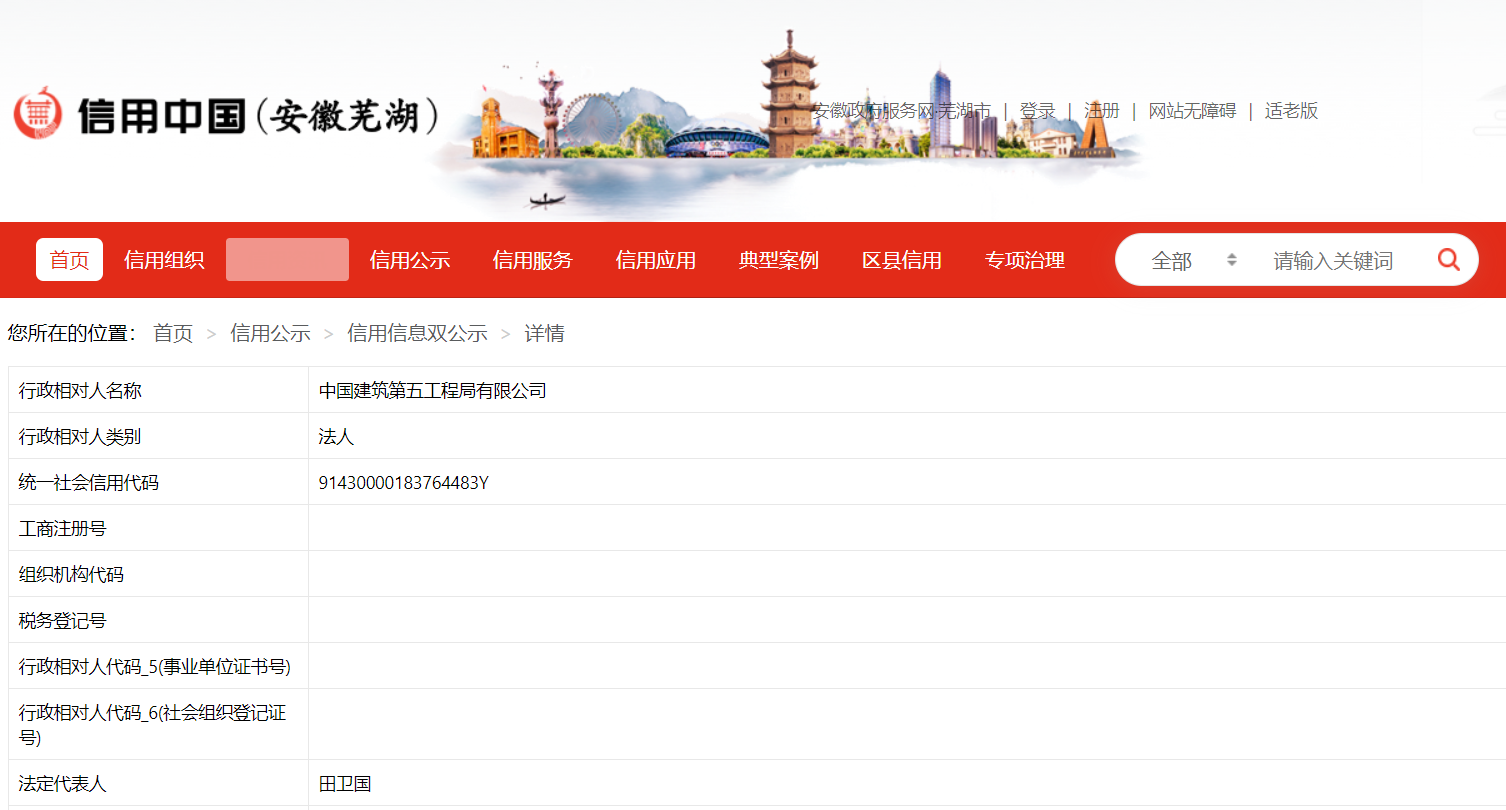Click the 请输入关键词 search field

point(1333,260)
